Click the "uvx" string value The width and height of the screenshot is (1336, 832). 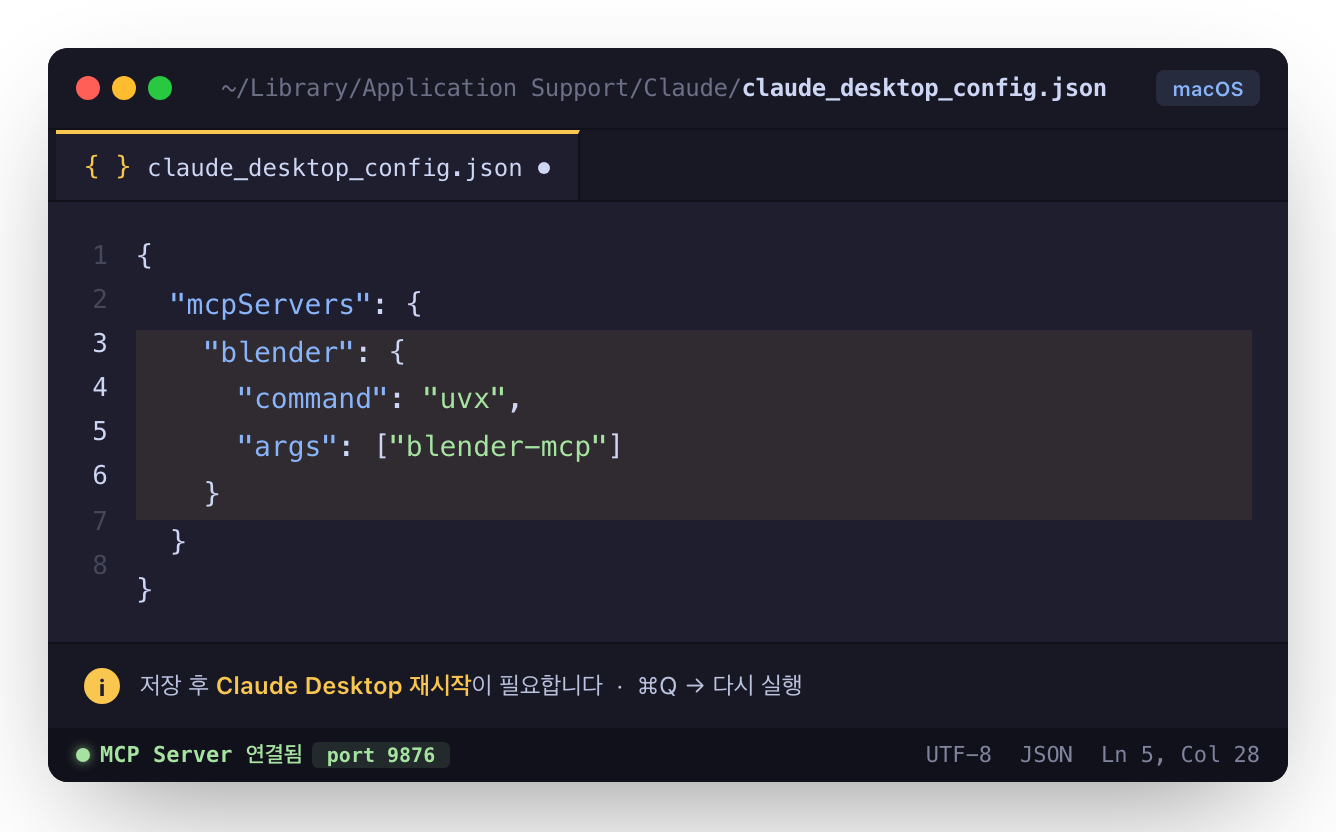click(464, 399)
